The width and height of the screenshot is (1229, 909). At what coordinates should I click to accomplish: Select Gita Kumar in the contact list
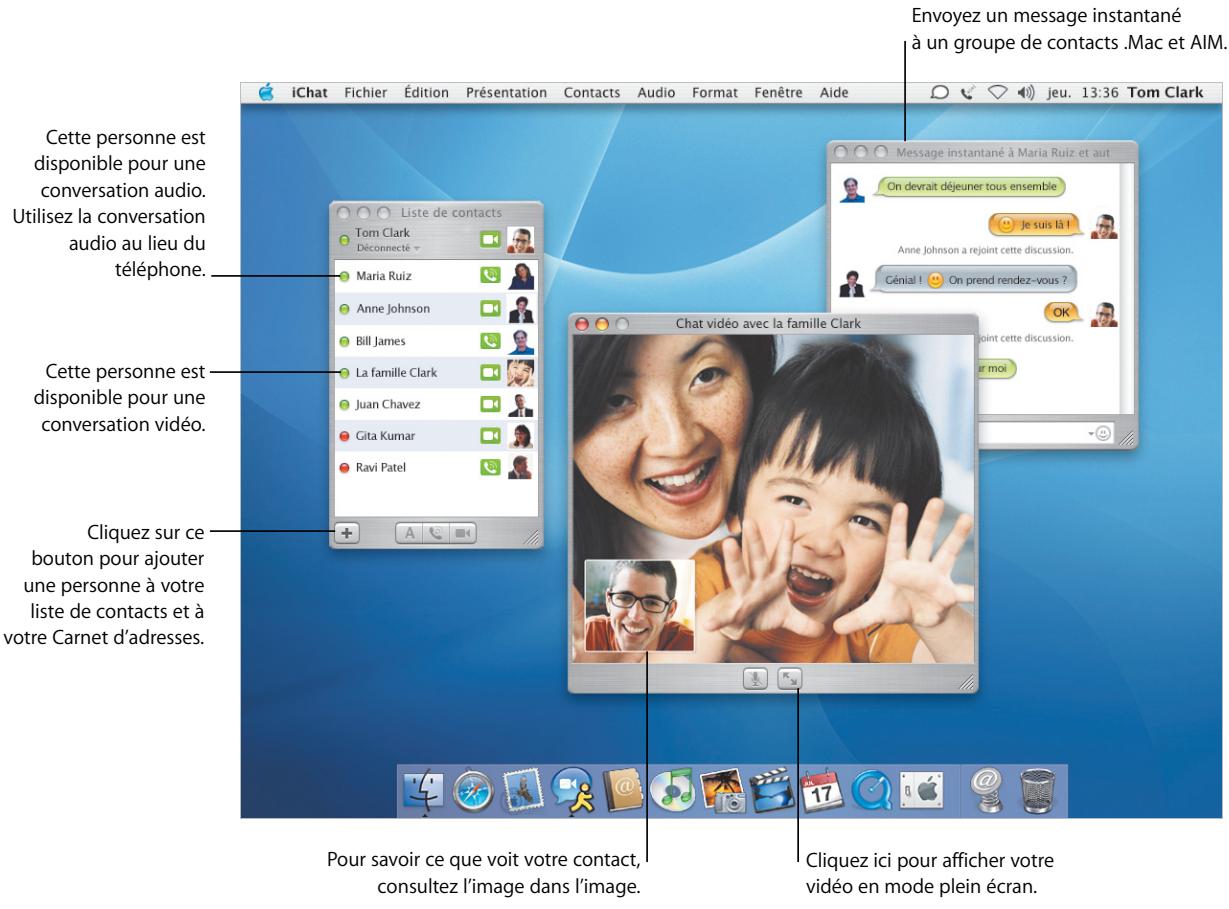coord(435,436)
